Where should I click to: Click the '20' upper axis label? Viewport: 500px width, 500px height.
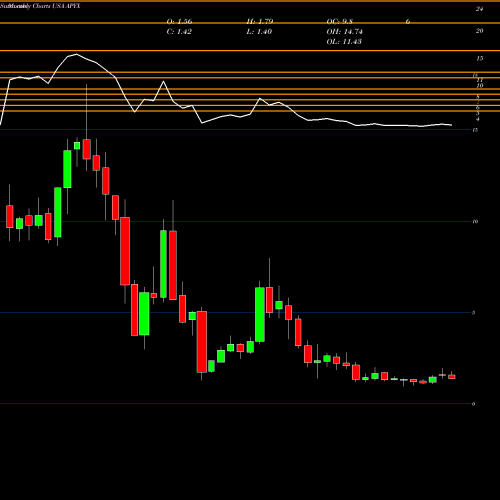[479, 31]
